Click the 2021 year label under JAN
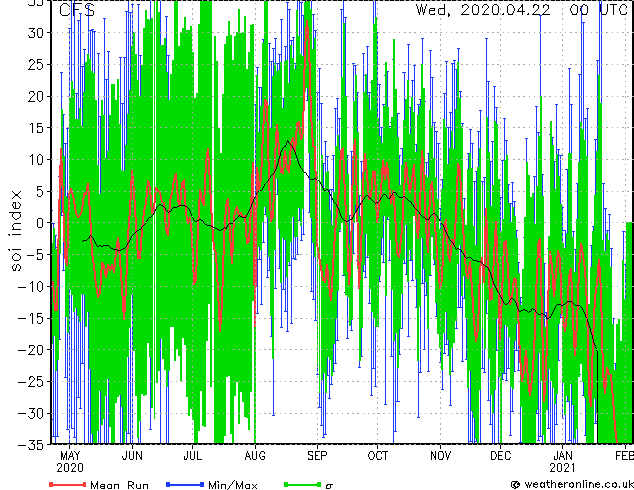 (562, 468)
